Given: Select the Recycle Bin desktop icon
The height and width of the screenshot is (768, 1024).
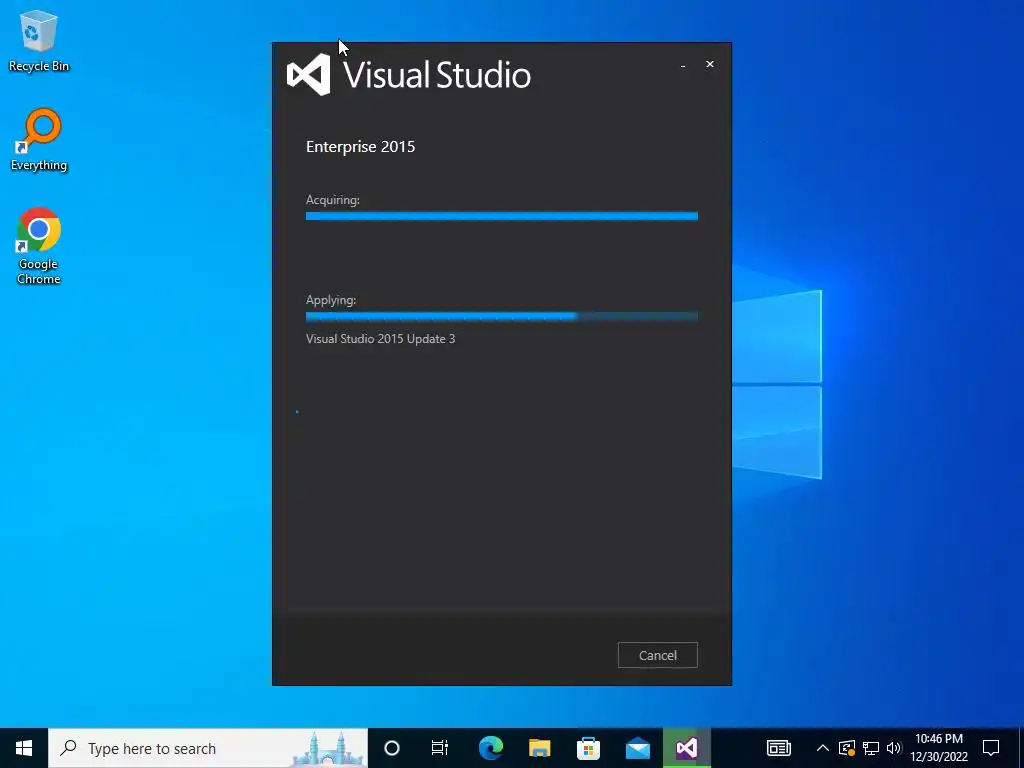Looking at the screenshot, I should point(39,42).
